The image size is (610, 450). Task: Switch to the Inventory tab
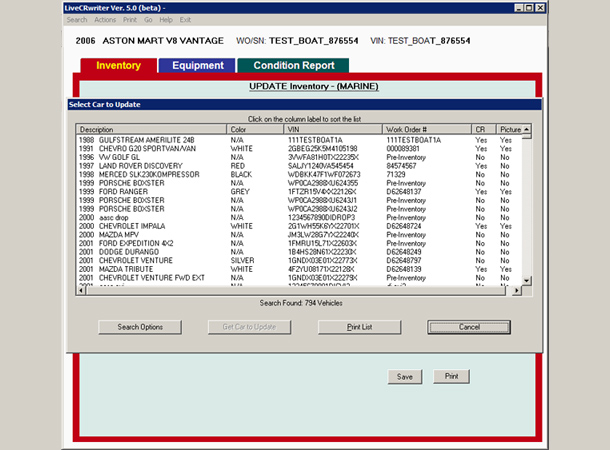point(119,65)
